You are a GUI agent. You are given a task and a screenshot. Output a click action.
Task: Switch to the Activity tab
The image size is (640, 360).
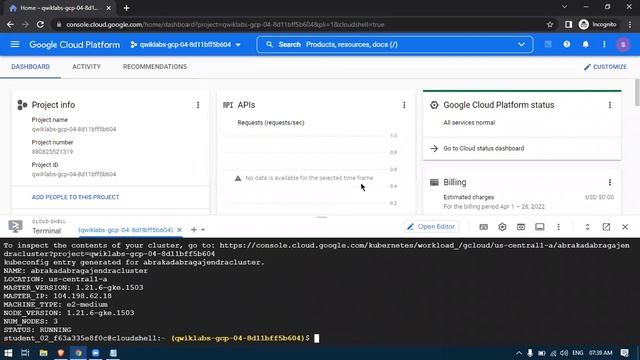(x=86, y=67)
